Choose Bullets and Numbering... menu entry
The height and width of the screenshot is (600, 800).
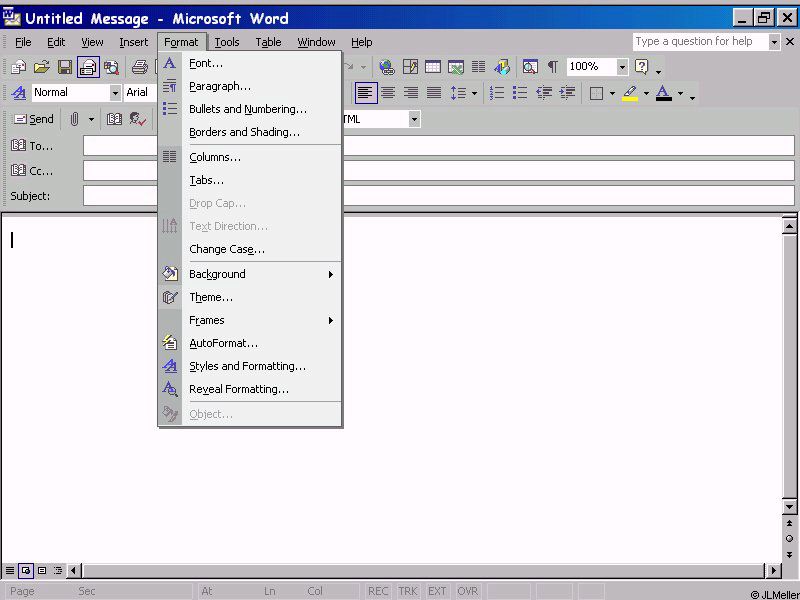pyautogui.click(x=248, y=109)
